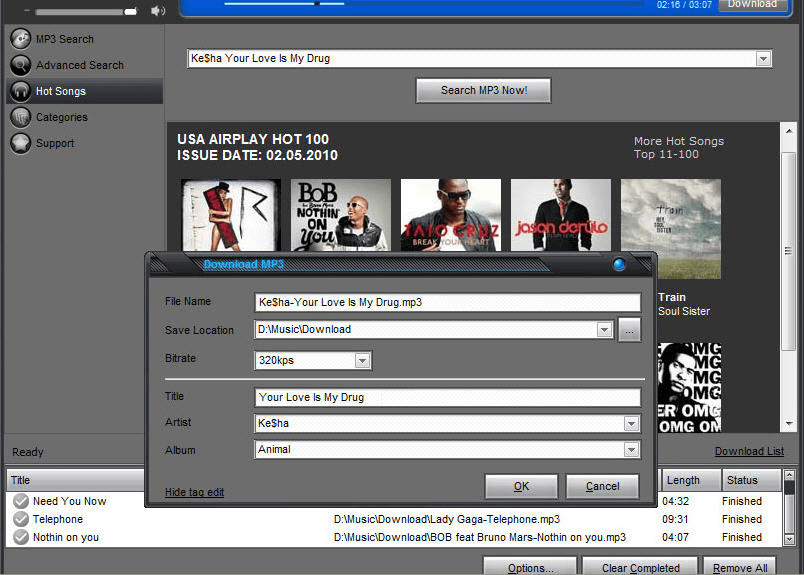Click the 04:32 length value
This screenshot has width=804, height=575.
click(675, 501)
